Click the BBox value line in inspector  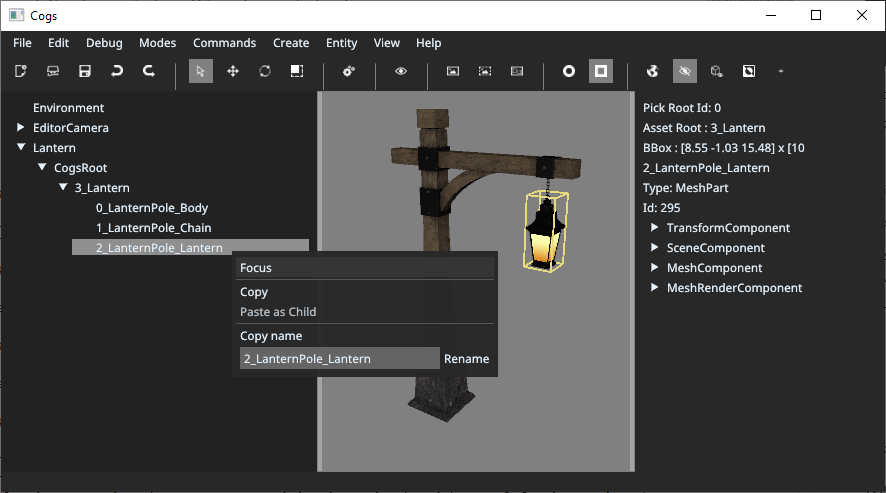724,148
